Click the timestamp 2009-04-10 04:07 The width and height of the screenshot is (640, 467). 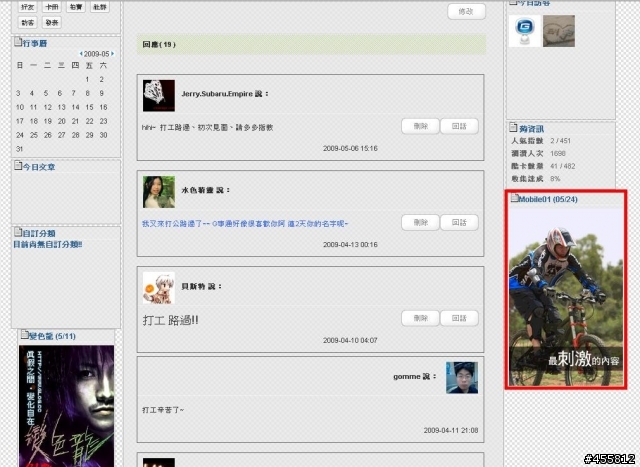tap(350, 340)
